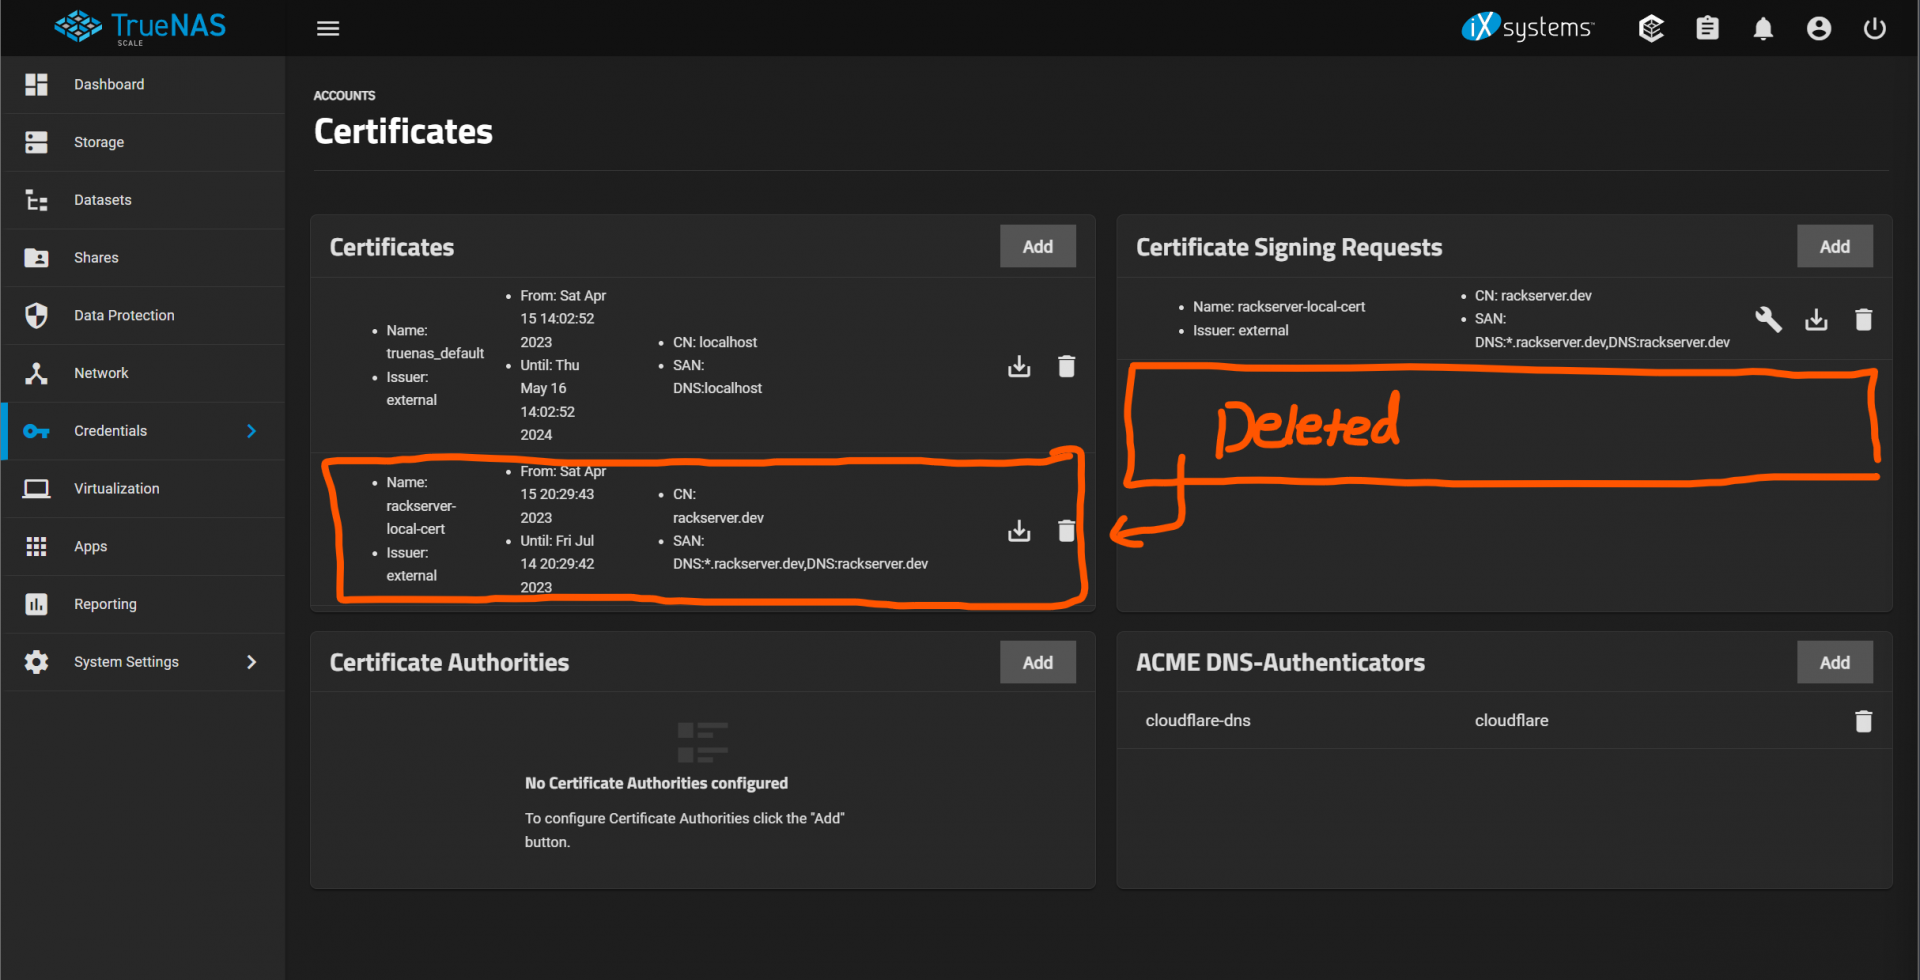
Task: Open the Jobs clipboard icon
Action: tap(1707, 28)
